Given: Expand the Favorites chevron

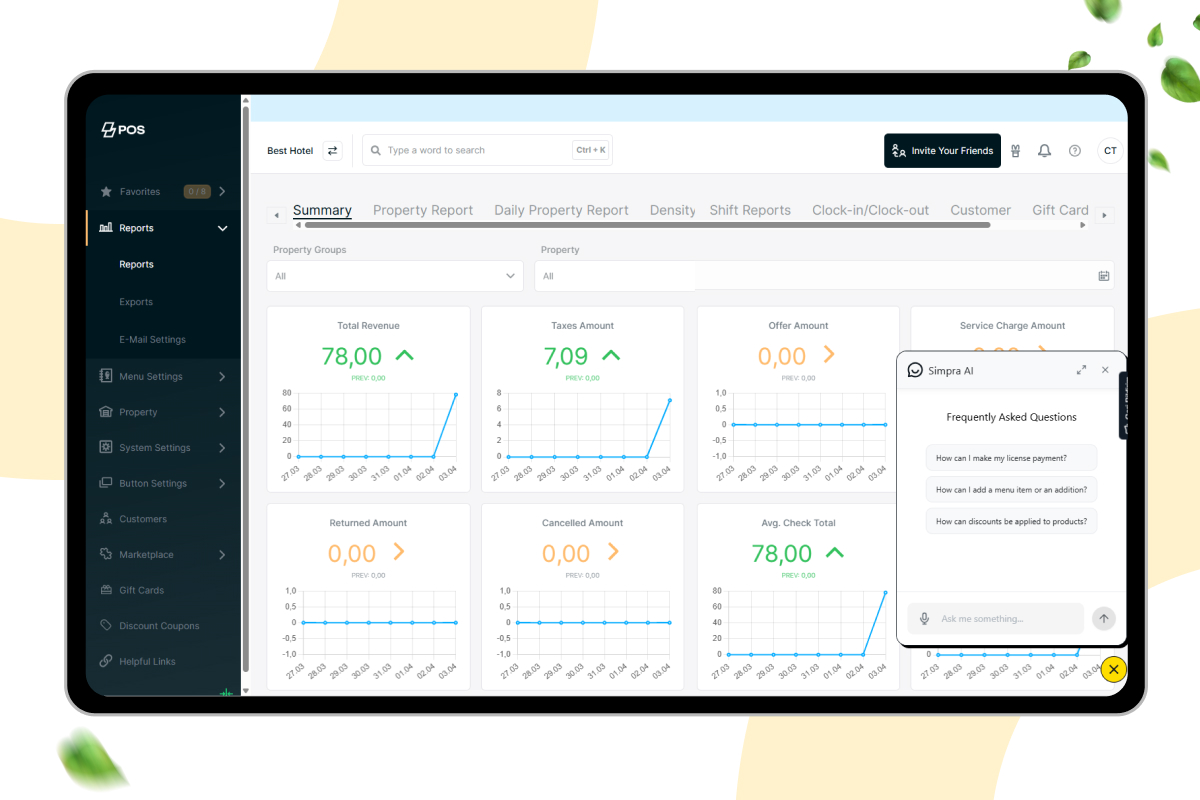Looking at the screenshot, I should tap(222, 192).
